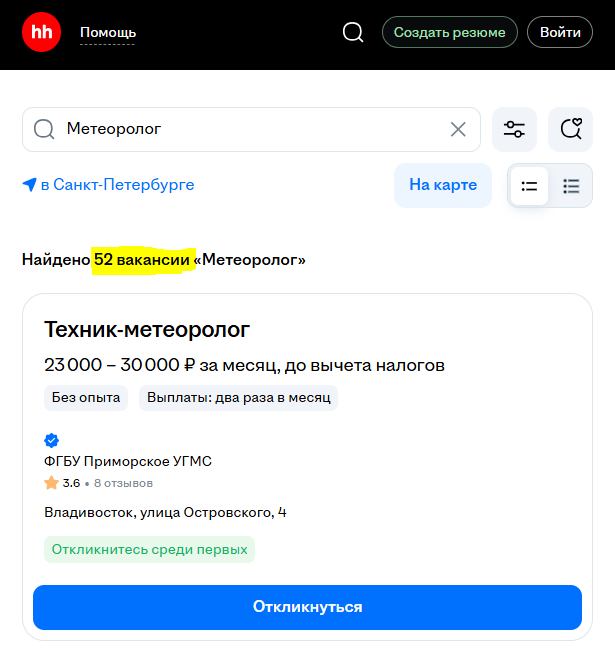Clear the Метеоролог search text
The image size is (615, 656).
pos(458,129)
